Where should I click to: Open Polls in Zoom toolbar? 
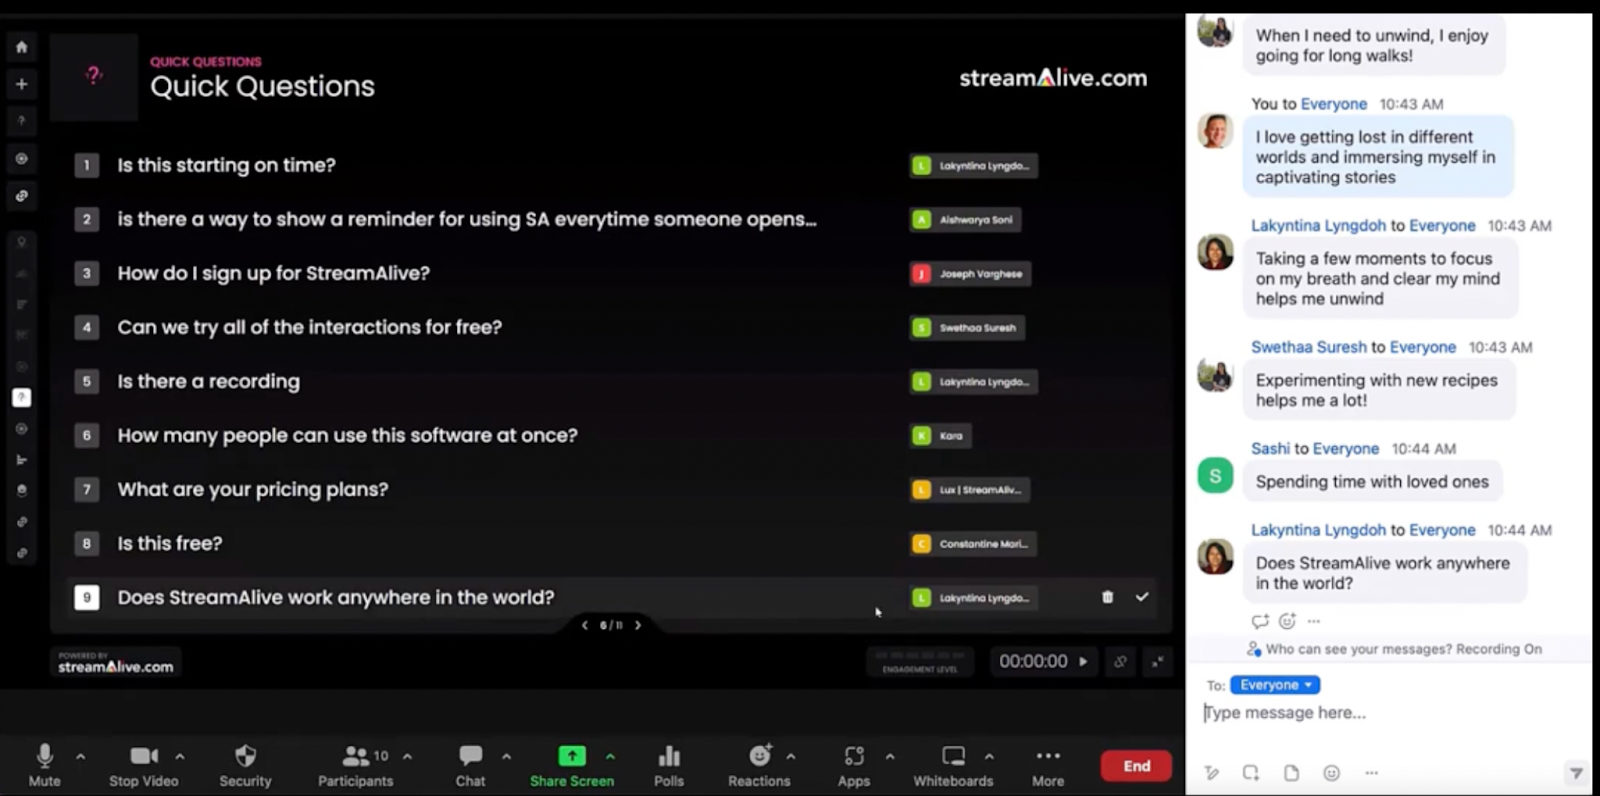click(x=669, y=765)
